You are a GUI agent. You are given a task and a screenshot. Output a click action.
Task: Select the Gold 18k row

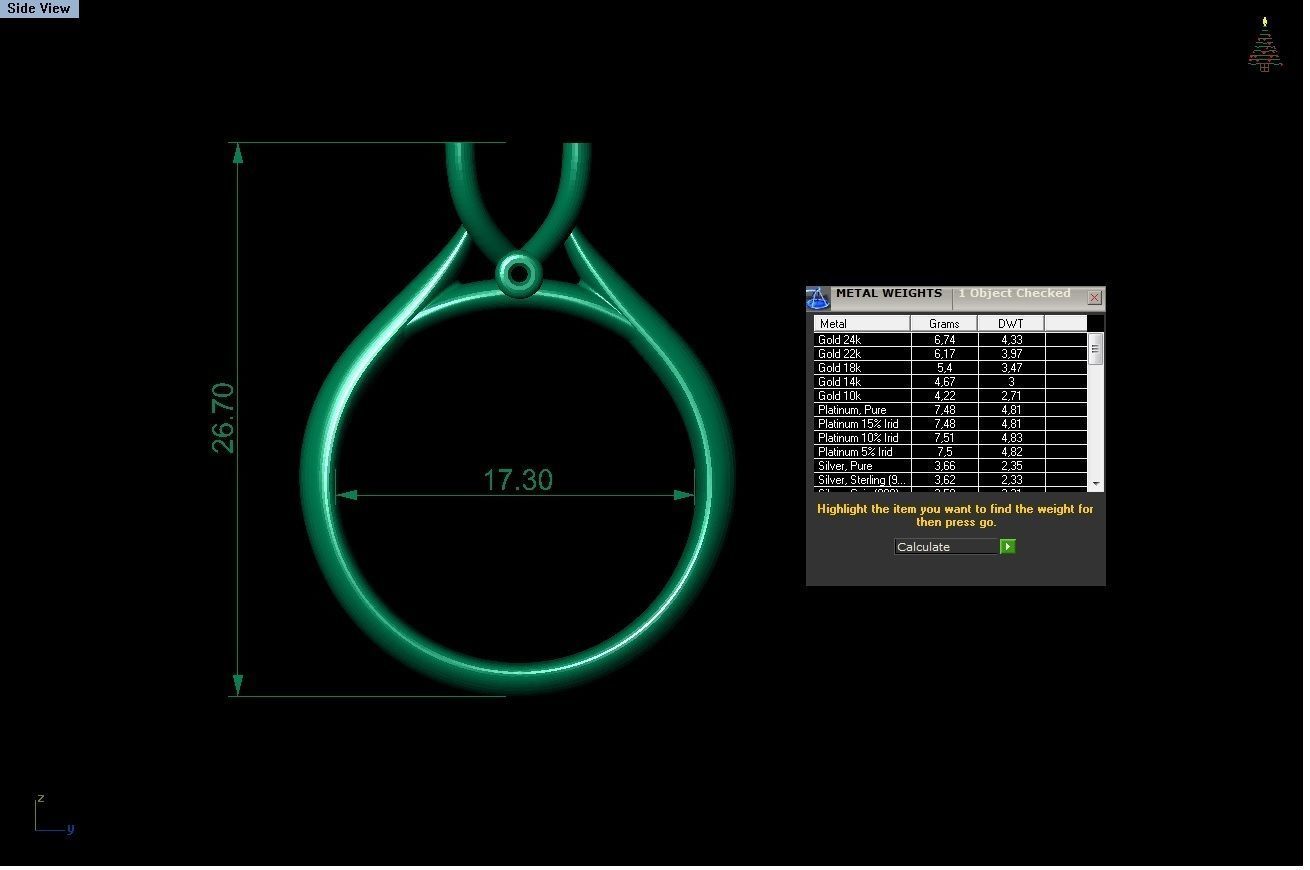coord(950,368)
